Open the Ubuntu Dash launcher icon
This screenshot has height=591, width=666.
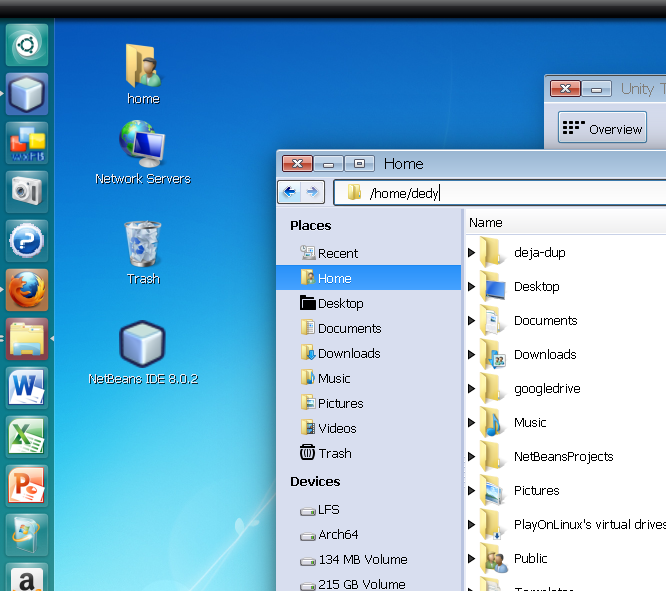27,45
